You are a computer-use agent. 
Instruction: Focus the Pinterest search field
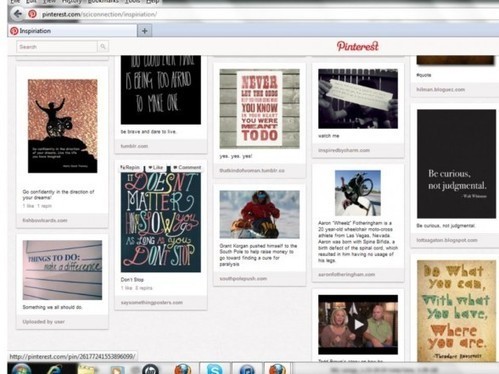[x=57, y=47]
